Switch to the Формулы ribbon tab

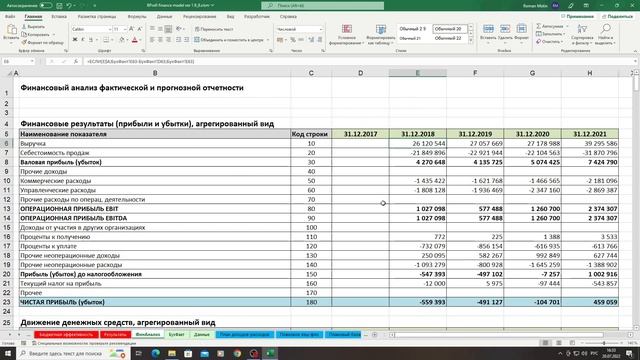(x=137, y=17)
